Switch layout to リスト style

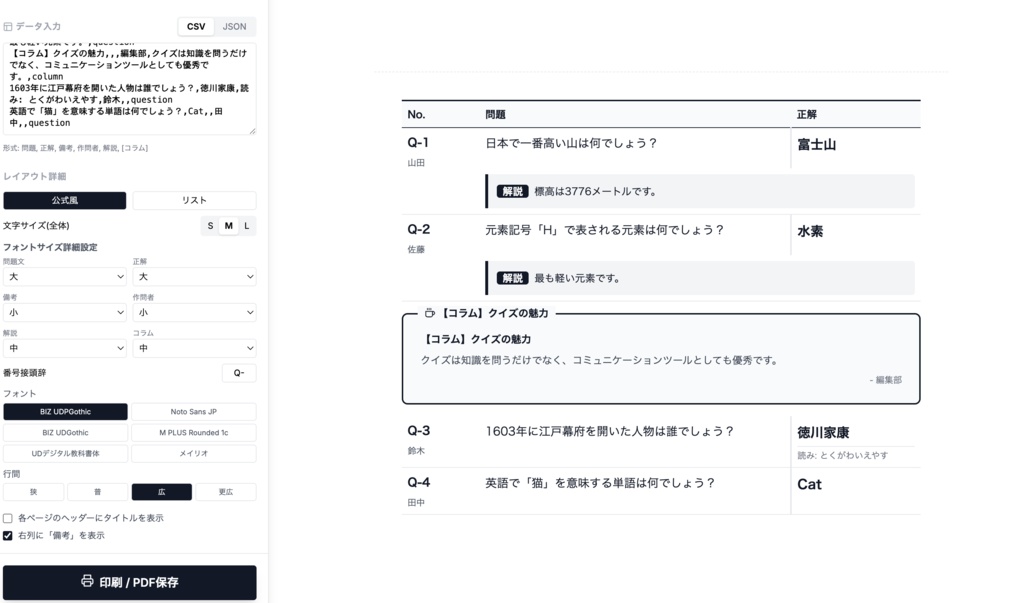point(193,200)
